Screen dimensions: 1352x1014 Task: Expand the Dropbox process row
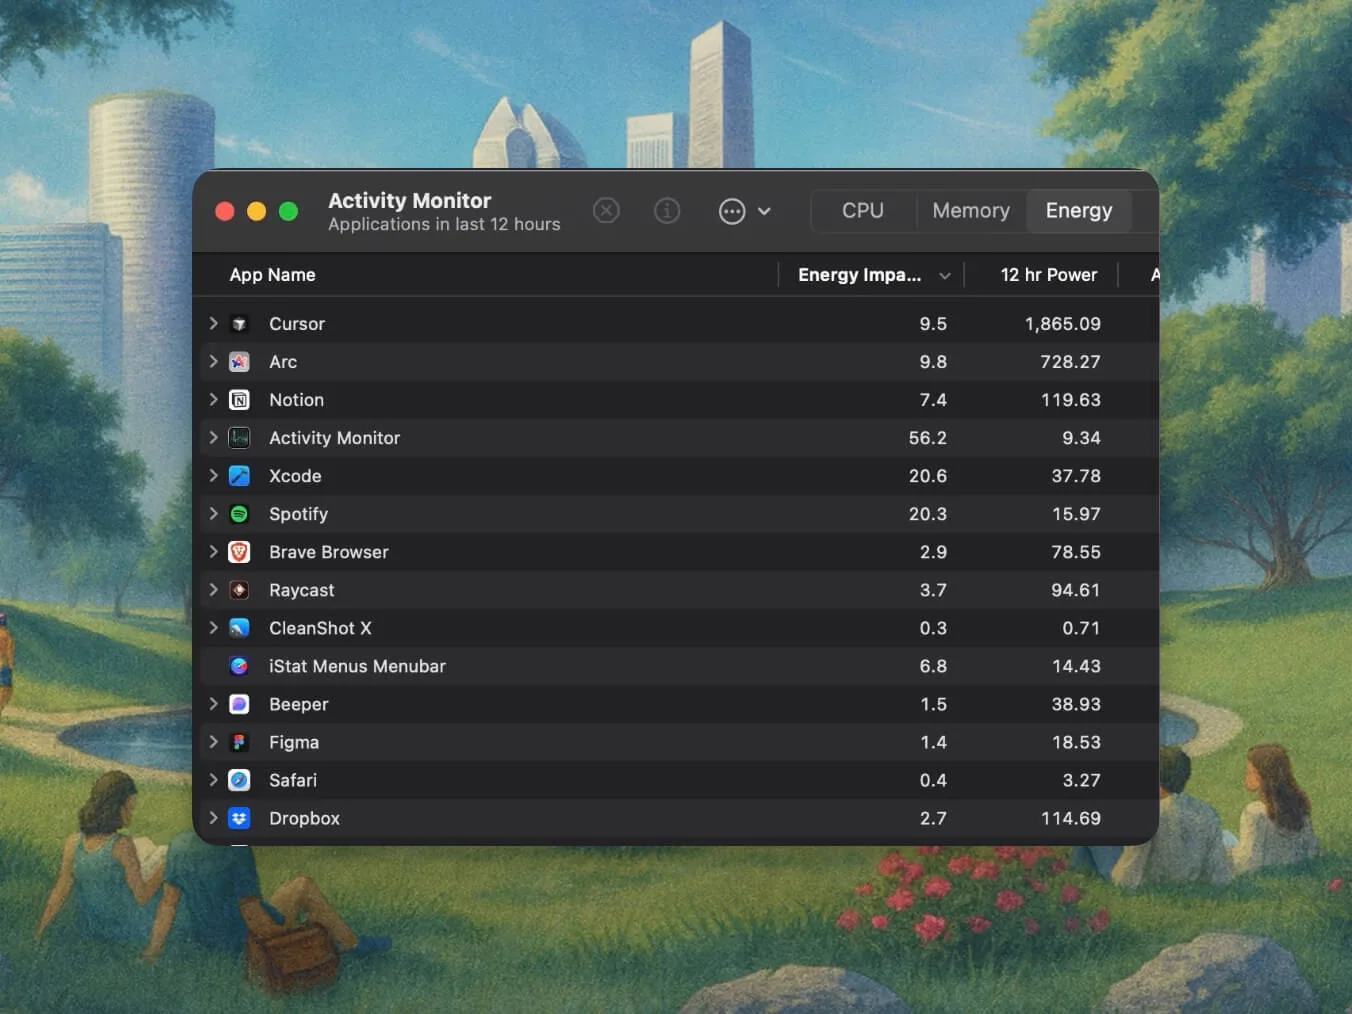(x=213, y=817)
